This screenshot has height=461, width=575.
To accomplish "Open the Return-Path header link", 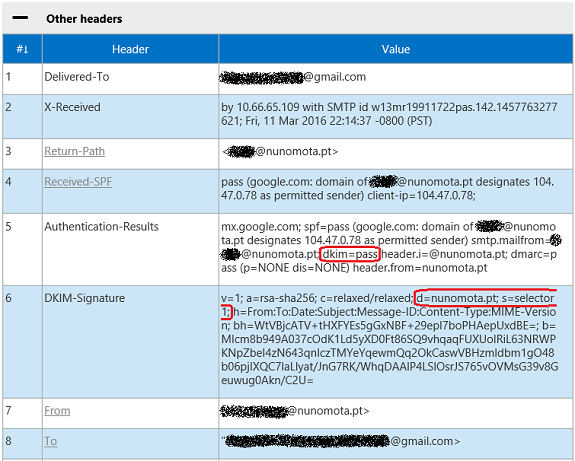I will 74,151.
